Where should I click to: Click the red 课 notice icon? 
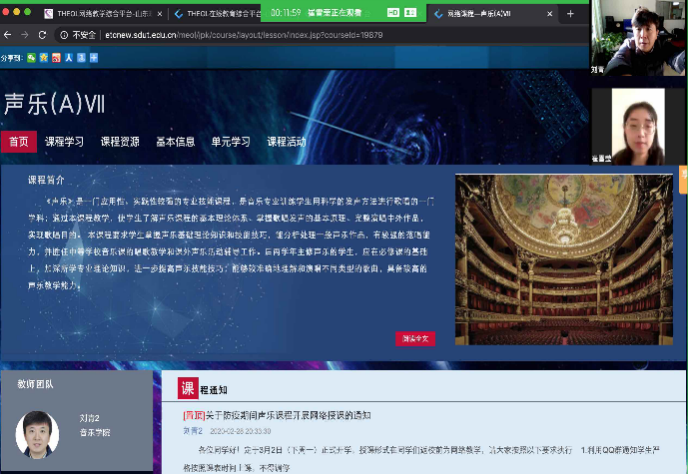[187, 388]
